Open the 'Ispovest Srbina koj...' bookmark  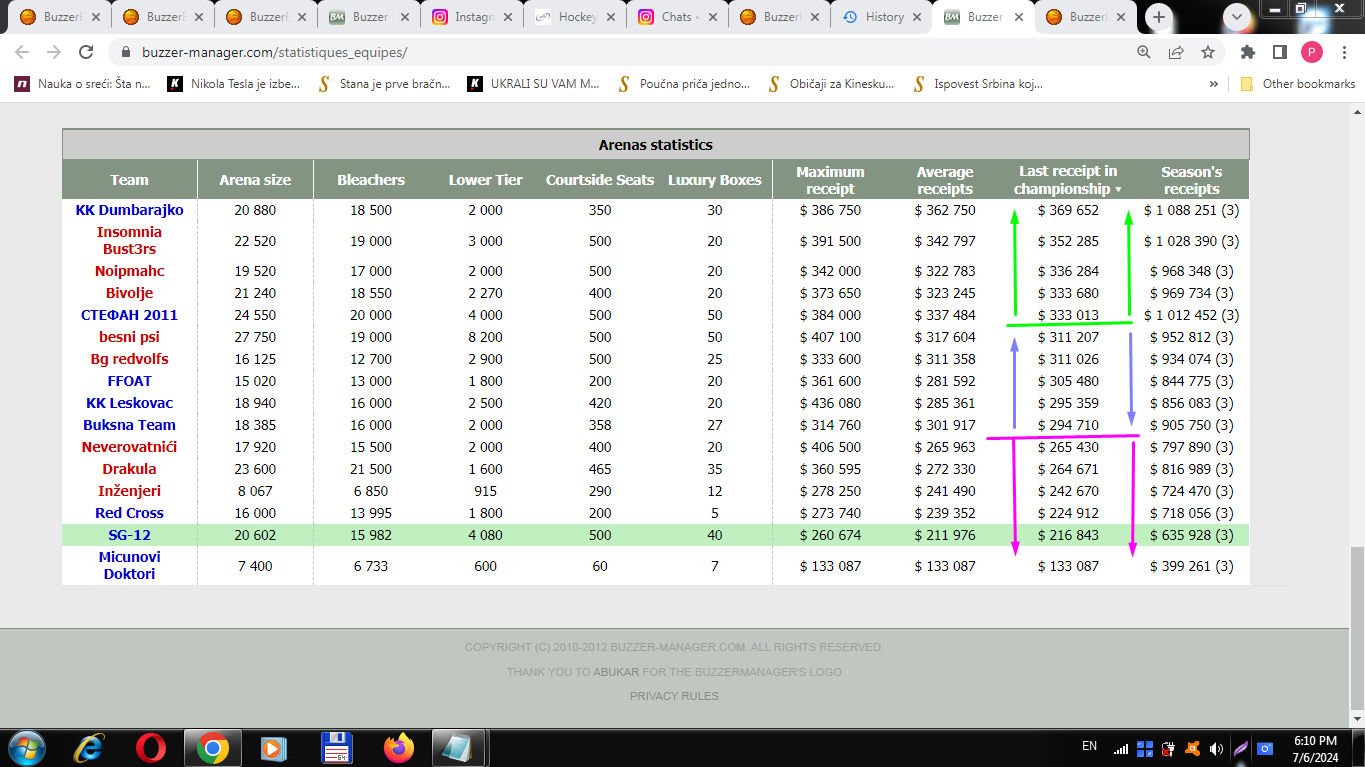click(977, 84)
